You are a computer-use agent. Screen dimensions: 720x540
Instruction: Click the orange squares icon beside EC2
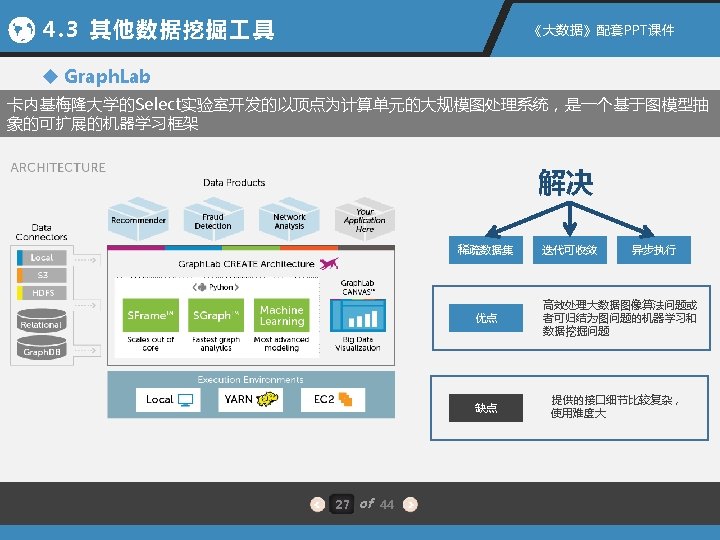click(345, 399)
